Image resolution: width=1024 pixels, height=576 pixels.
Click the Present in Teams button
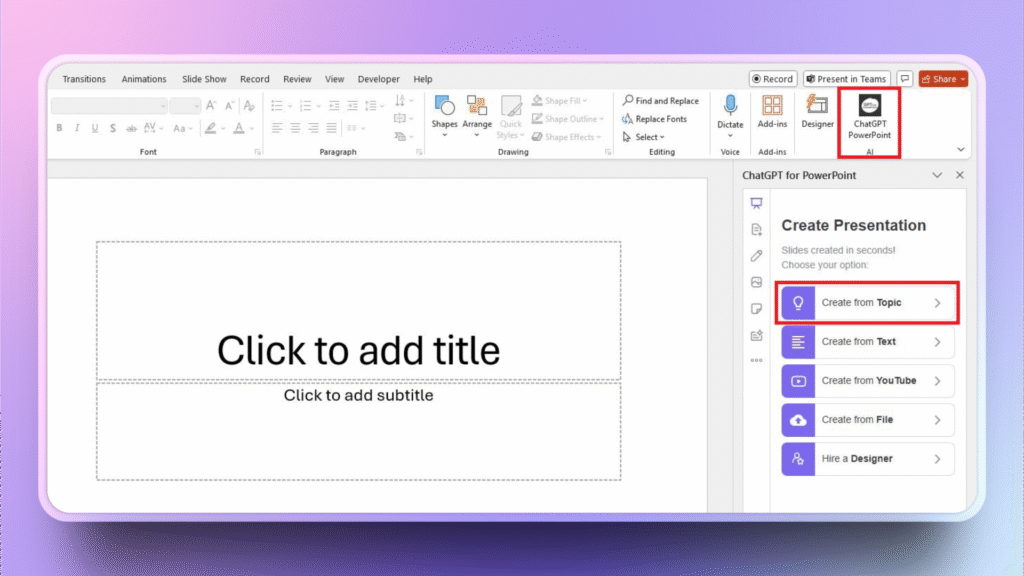click(846, 78)
